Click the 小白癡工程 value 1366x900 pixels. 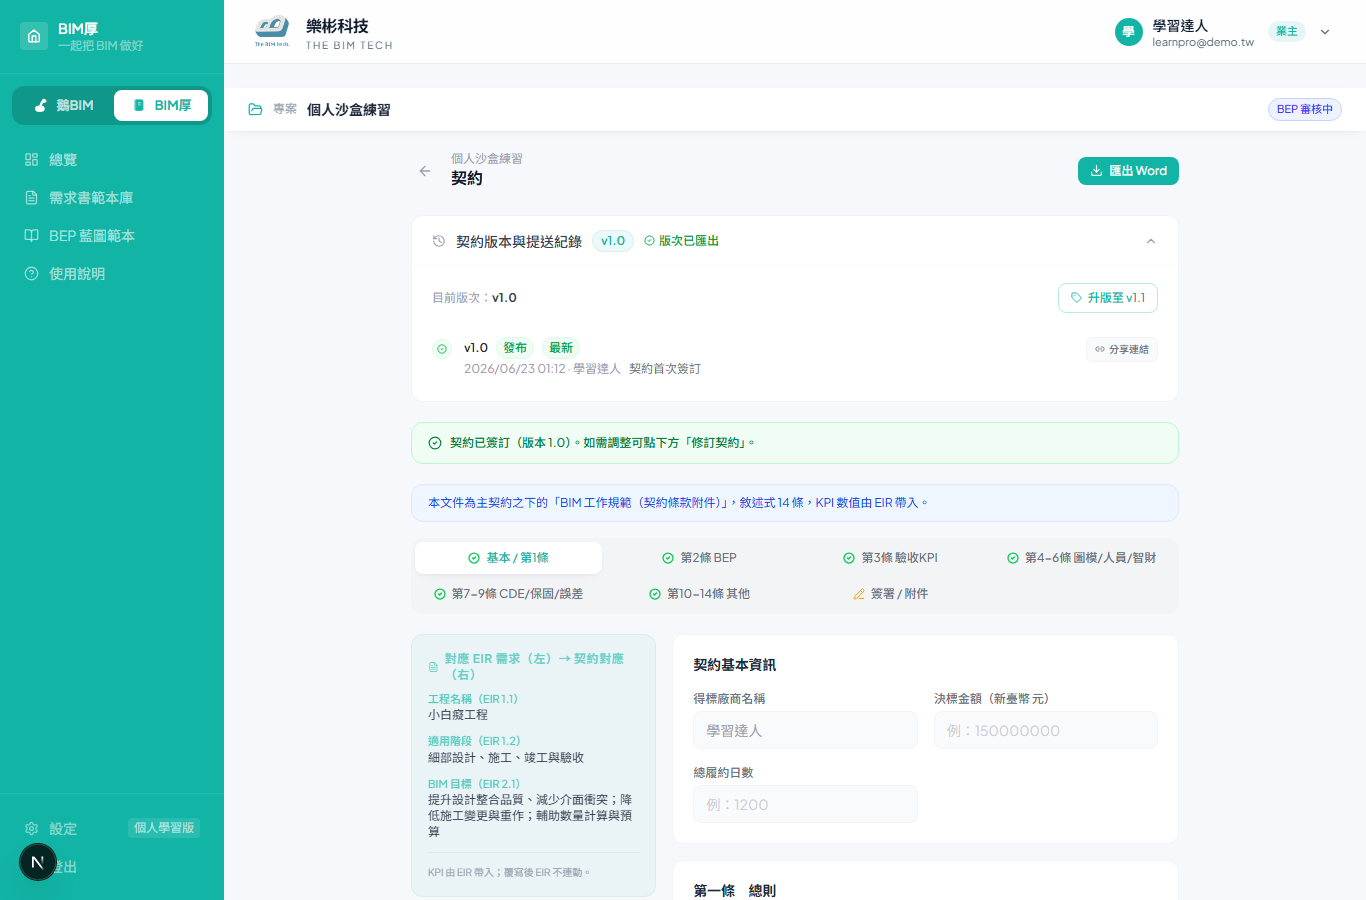458,715
